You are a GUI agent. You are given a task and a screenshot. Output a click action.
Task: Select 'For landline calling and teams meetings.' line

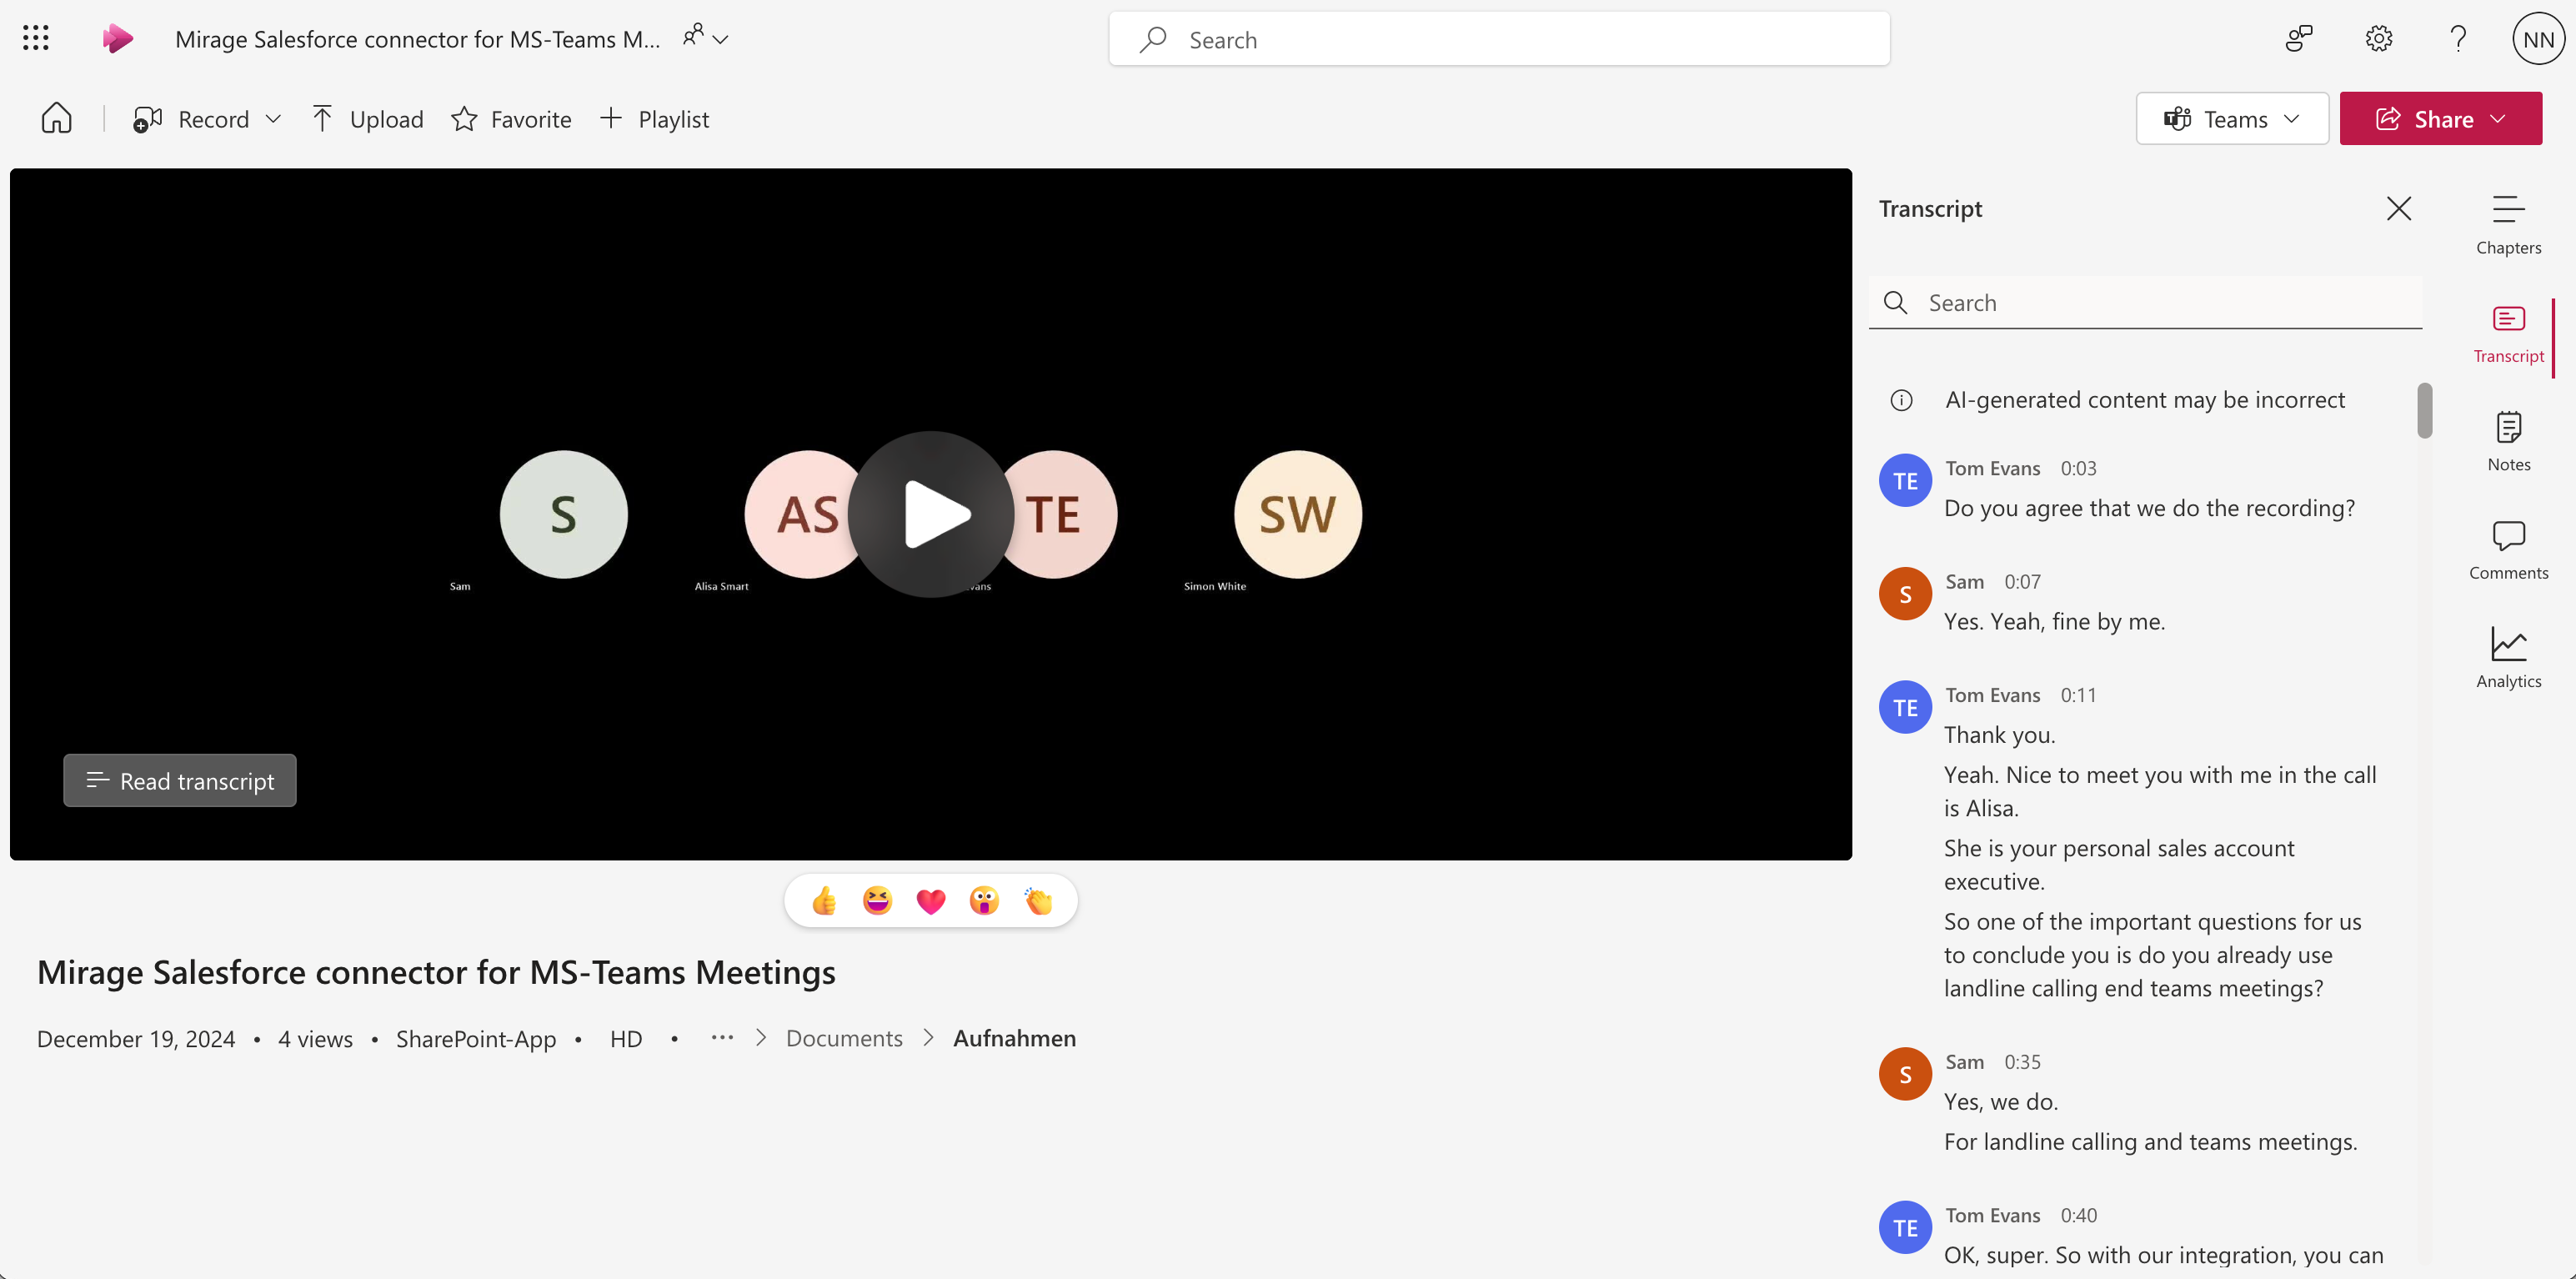(x=2150, y=1141)
